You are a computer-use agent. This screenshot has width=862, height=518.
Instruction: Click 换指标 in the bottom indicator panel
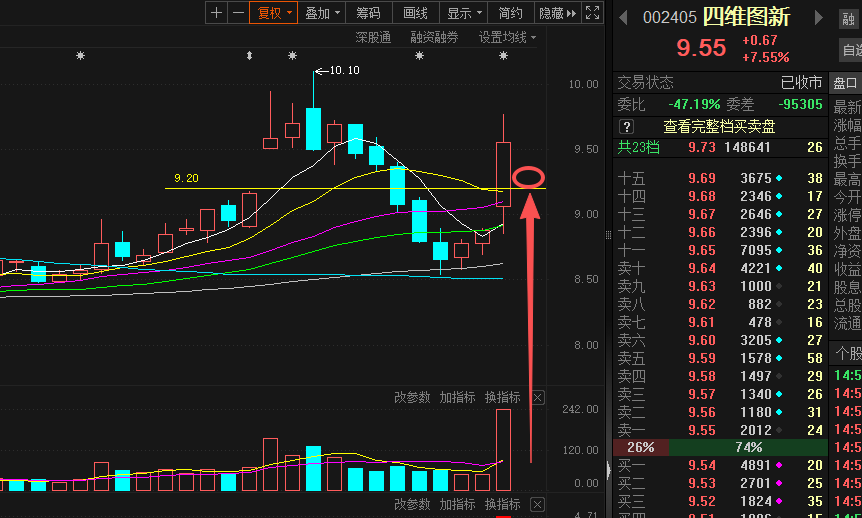coord(502,504)
